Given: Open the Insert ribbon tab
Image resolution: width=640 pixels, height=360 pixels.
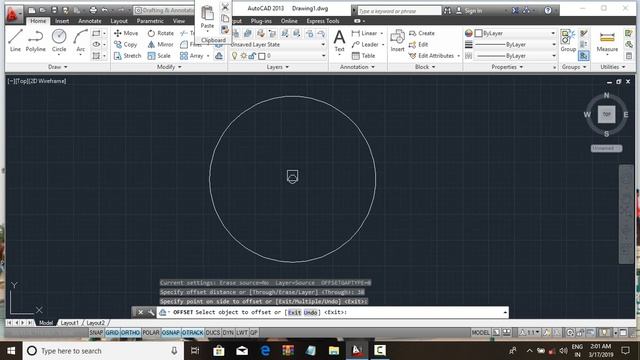Looking at the screenshot, I should click(x=62, y=21).
